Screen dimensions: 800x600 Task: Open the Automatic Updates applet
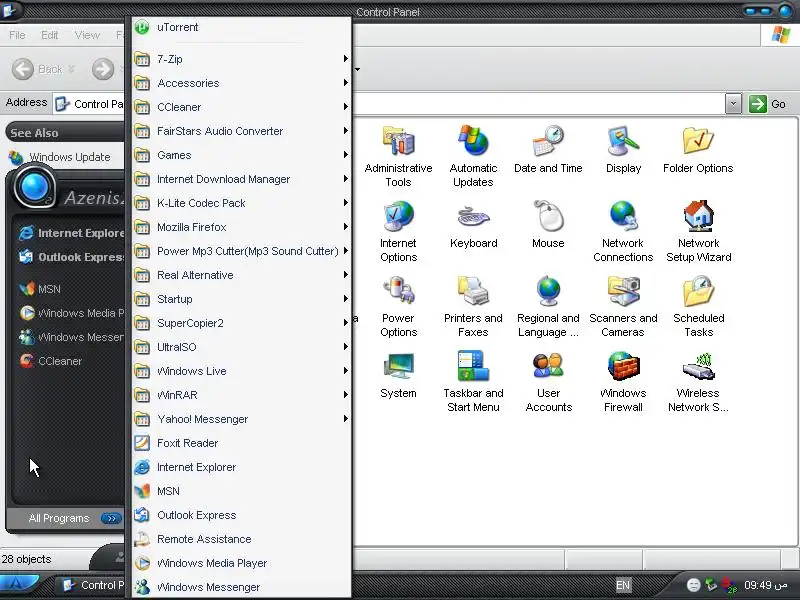pos(473,156)
